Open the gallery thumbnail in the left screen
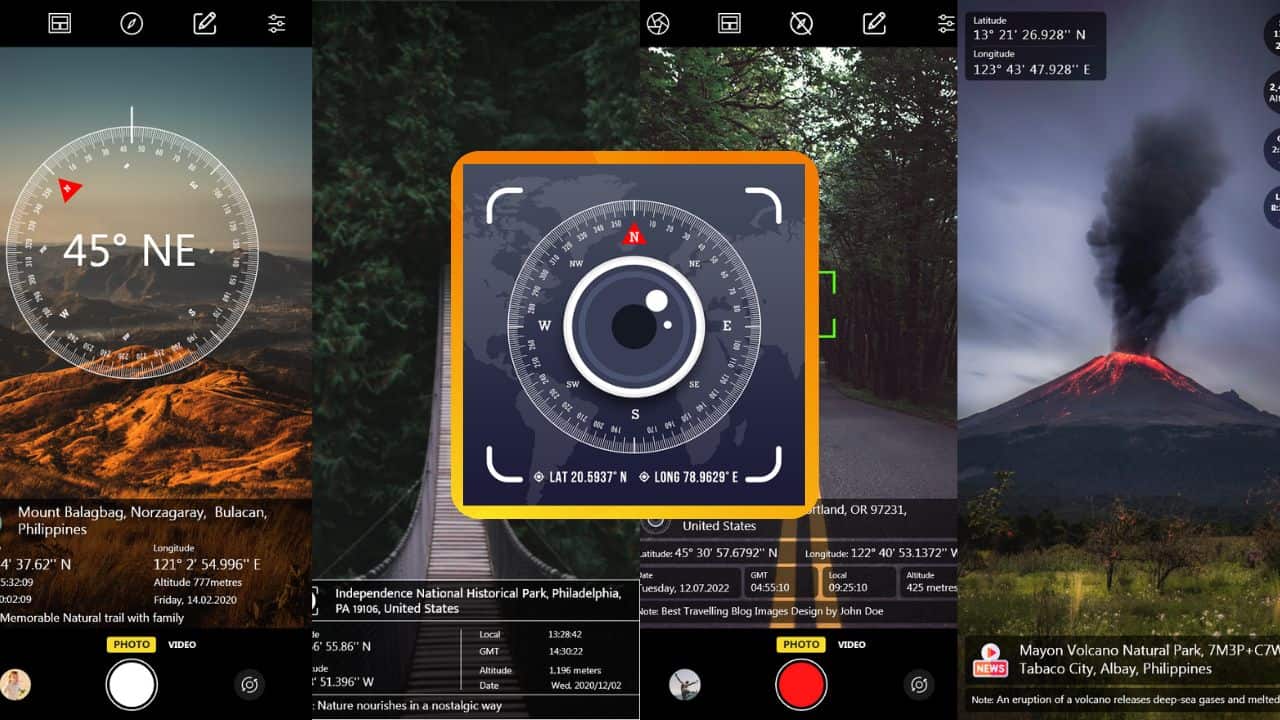The image size is (1280, 720). point(15,685)
